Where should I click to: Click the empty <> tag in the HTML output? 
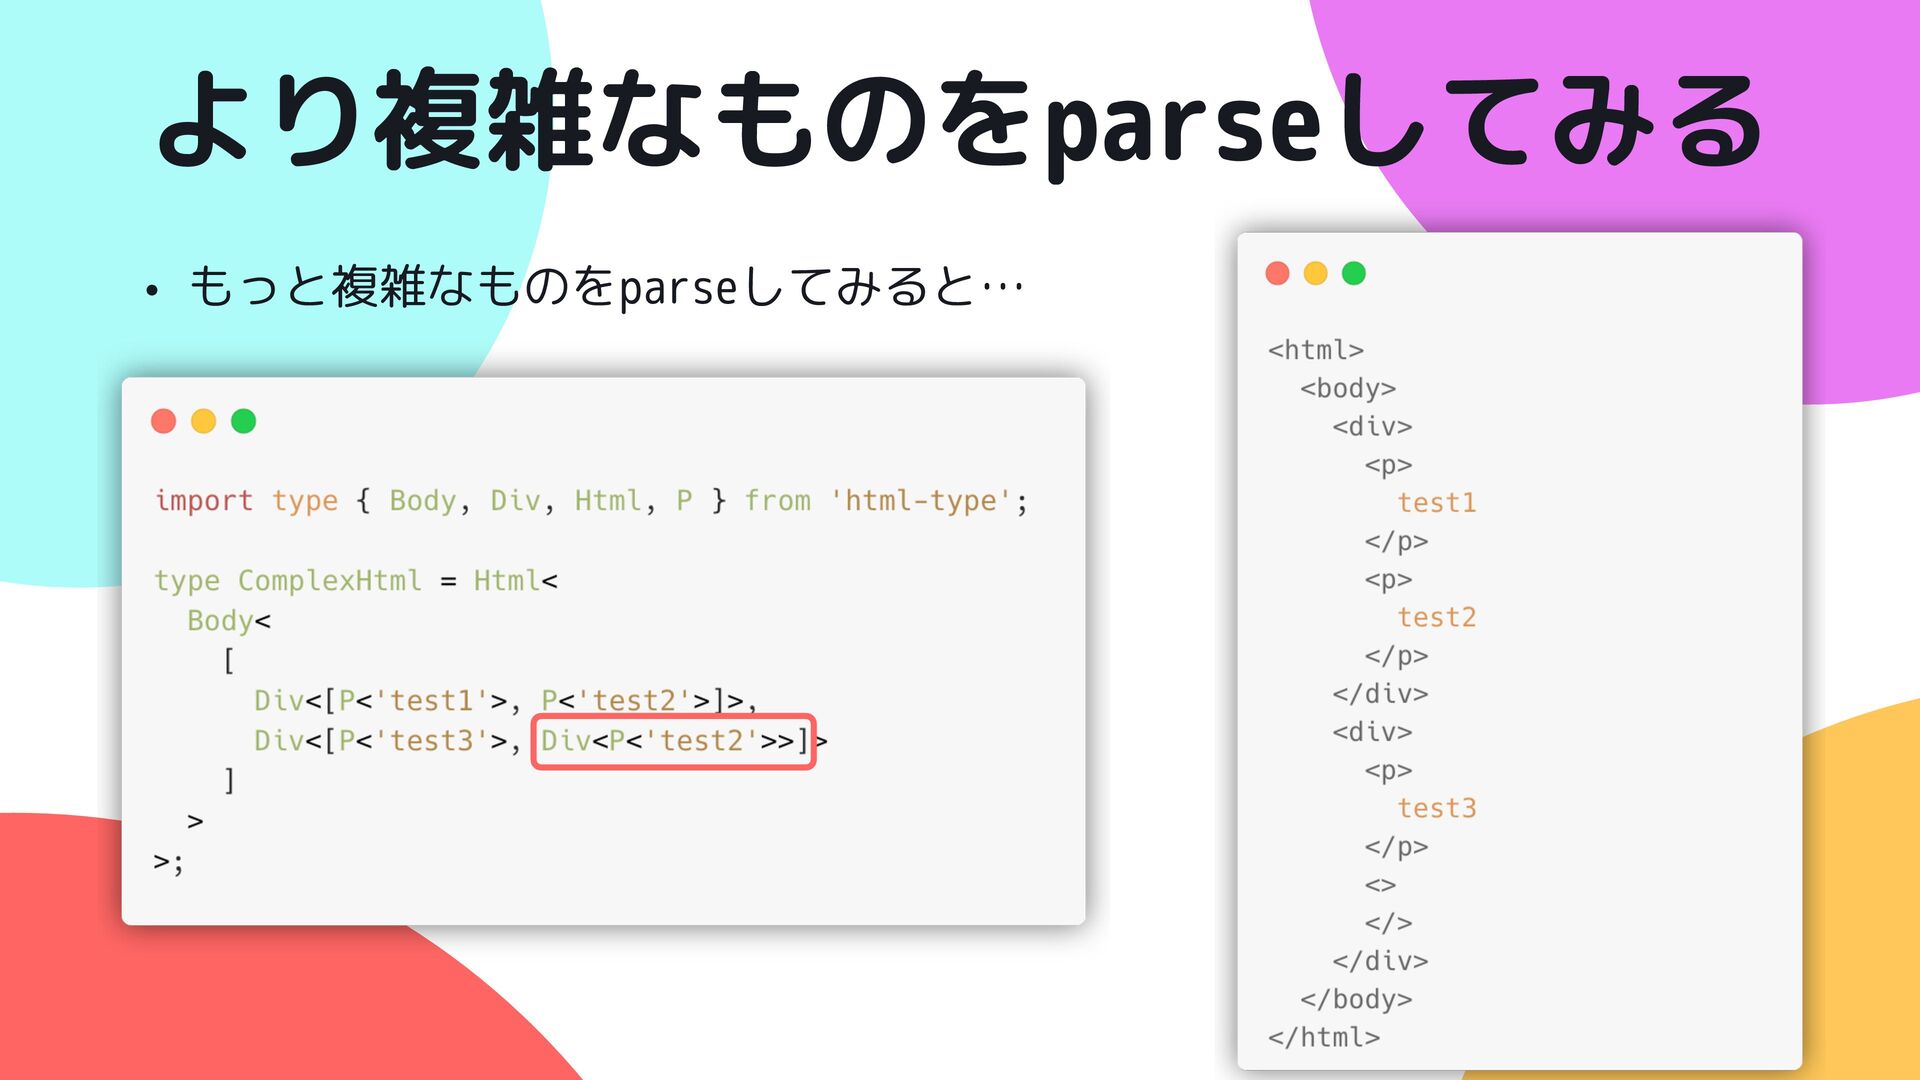click(1380, 885)
